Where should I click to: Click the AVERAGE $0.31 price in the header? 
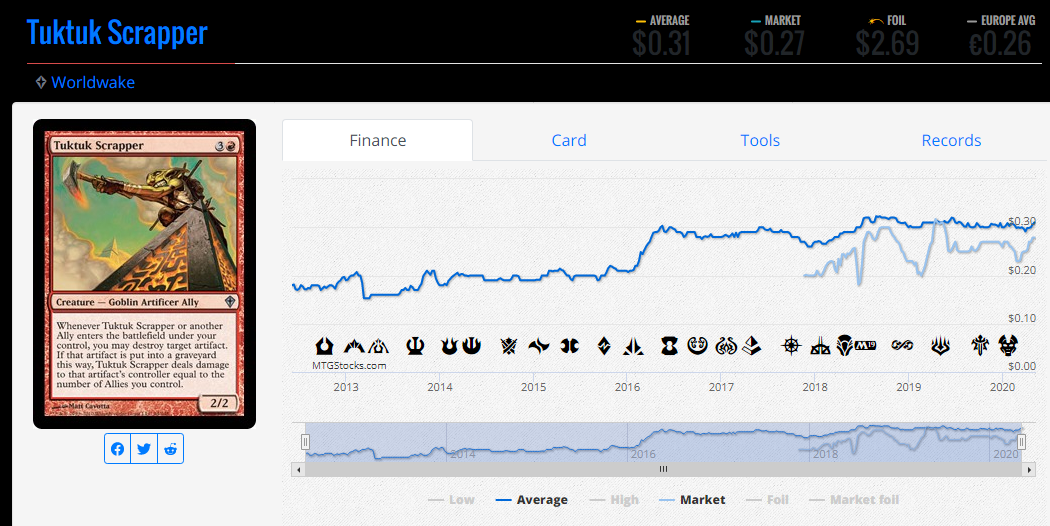[x=662, y=37]
